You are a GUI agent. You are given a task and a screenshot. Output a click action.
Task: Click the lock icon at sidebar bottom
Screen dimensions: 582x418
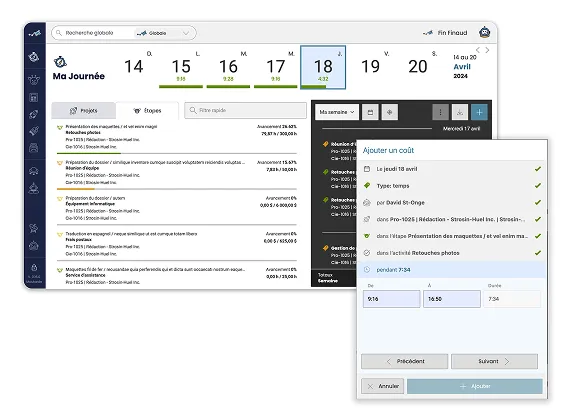(x=34, y=268)
